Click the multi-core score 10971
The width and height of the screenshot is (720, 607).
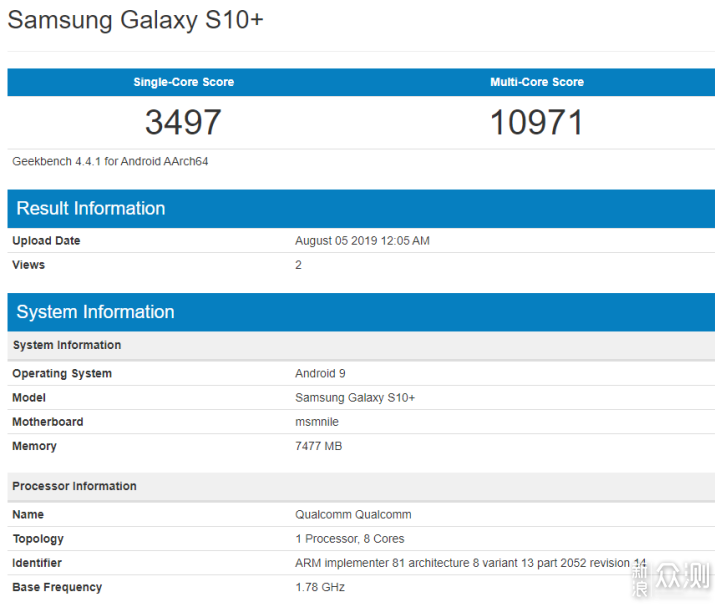click(x=537, y=122)
